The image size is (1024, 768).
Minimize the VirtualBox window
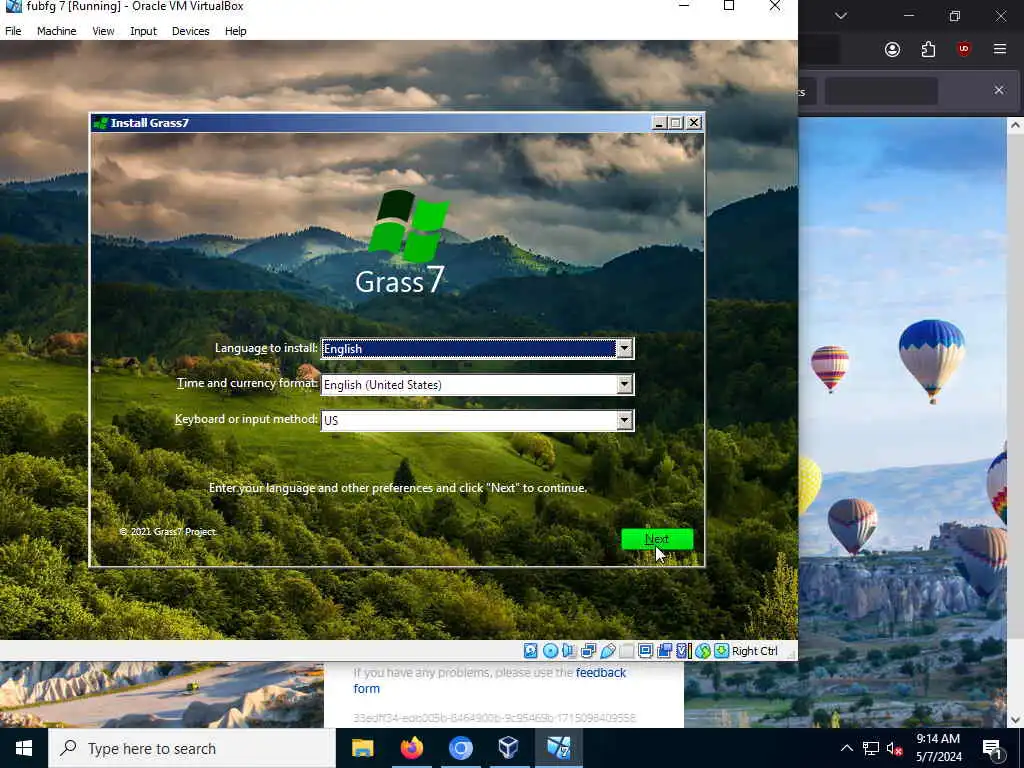point(684,6)
